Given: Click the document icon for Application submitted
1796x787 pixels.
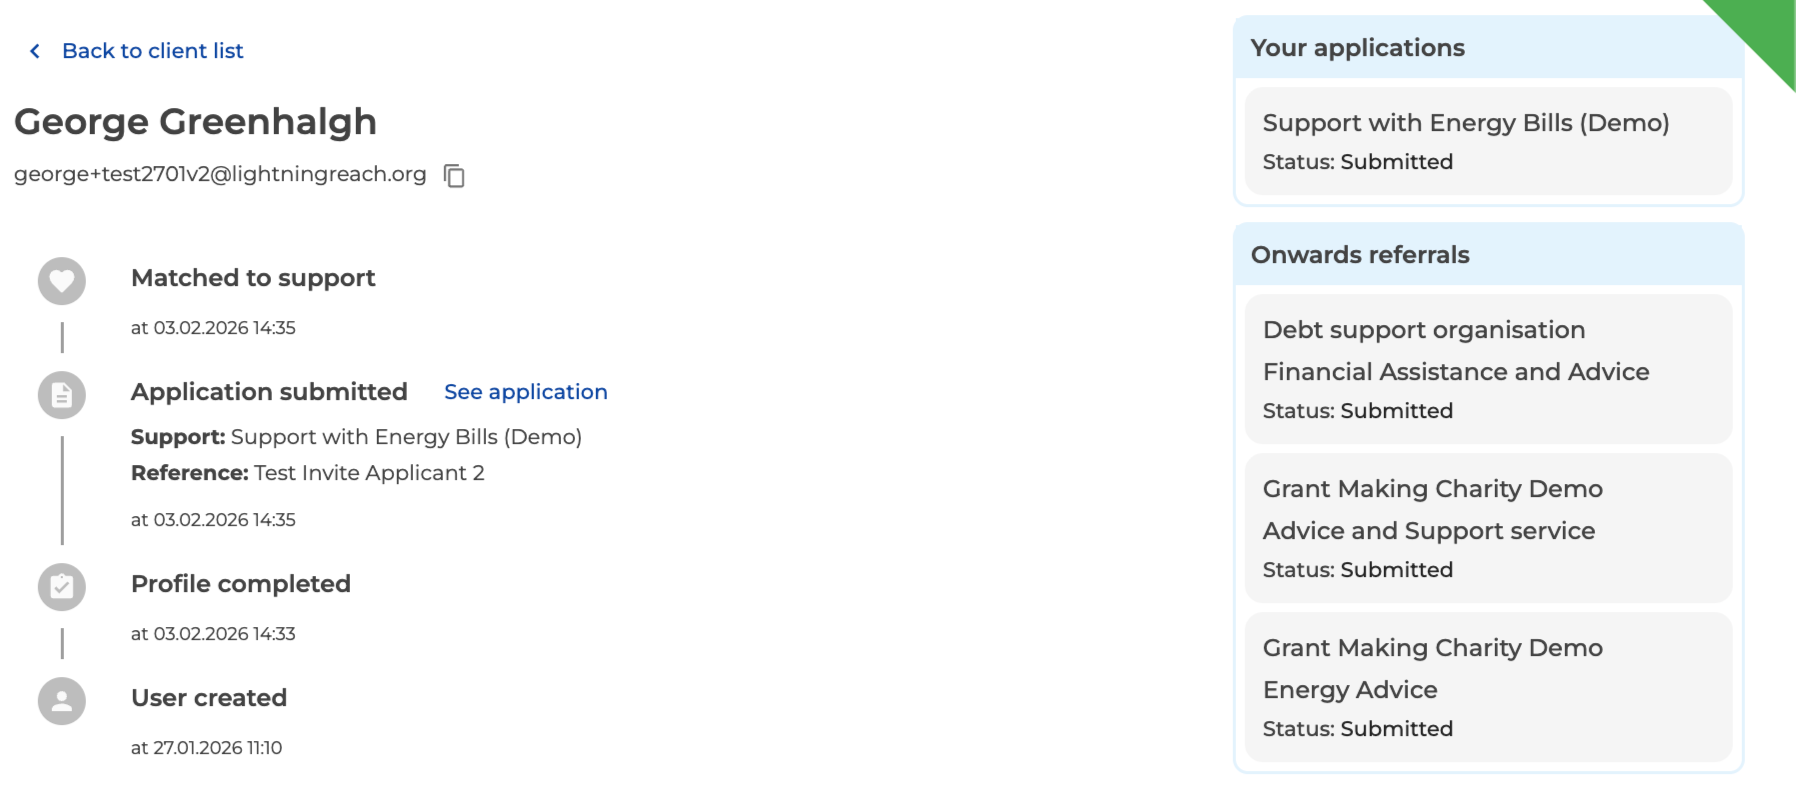Looking at the screenshot, I should [62, 395].
